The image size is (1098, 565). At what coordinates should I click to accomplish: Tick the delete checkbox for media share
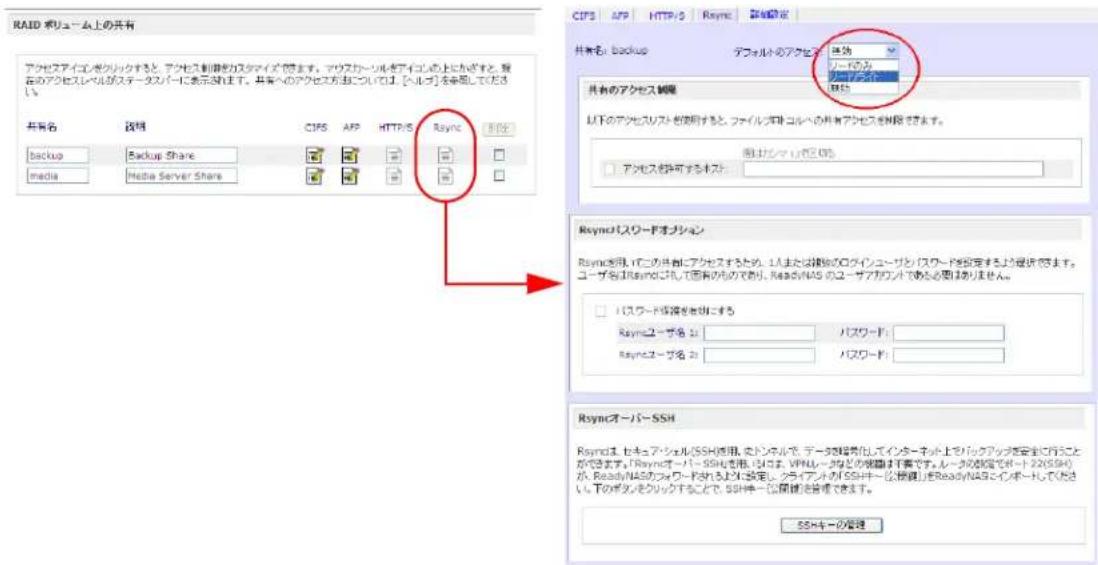click(499, 176)
